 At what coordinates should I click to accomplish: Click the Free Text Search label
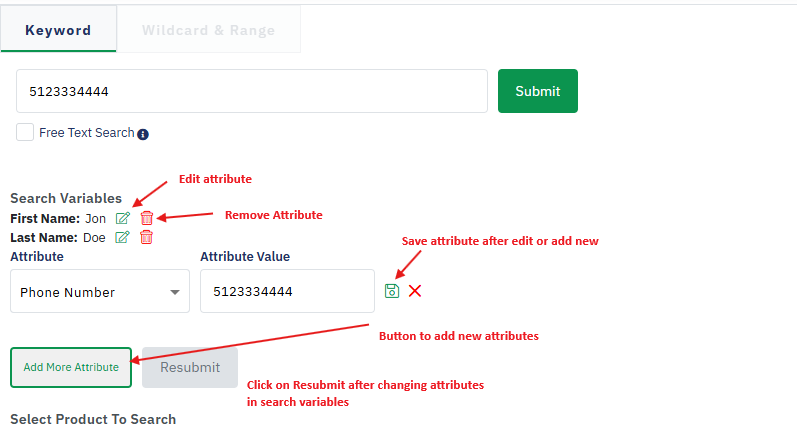(x=86, y=132)
